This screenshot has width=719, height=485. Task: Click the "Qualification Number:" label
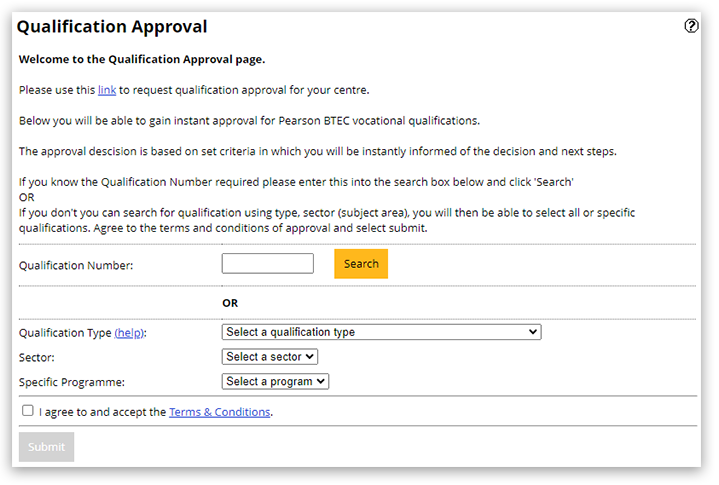point(76,265)
